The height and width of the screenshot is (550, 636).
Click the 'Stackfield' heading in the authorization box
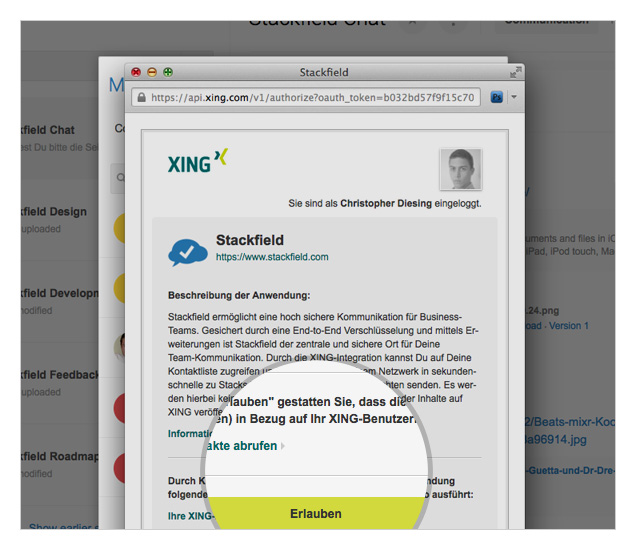[x=250, y=240]
